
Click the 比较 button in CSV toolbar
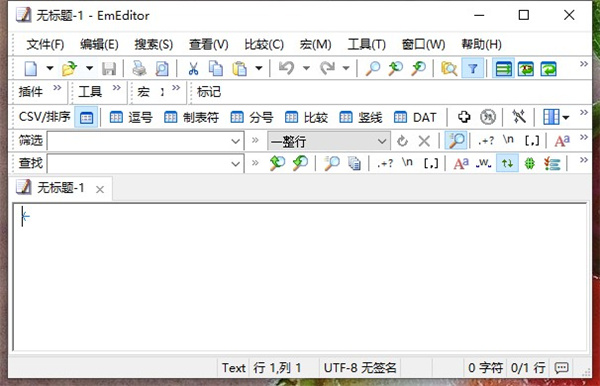(306, 117)
